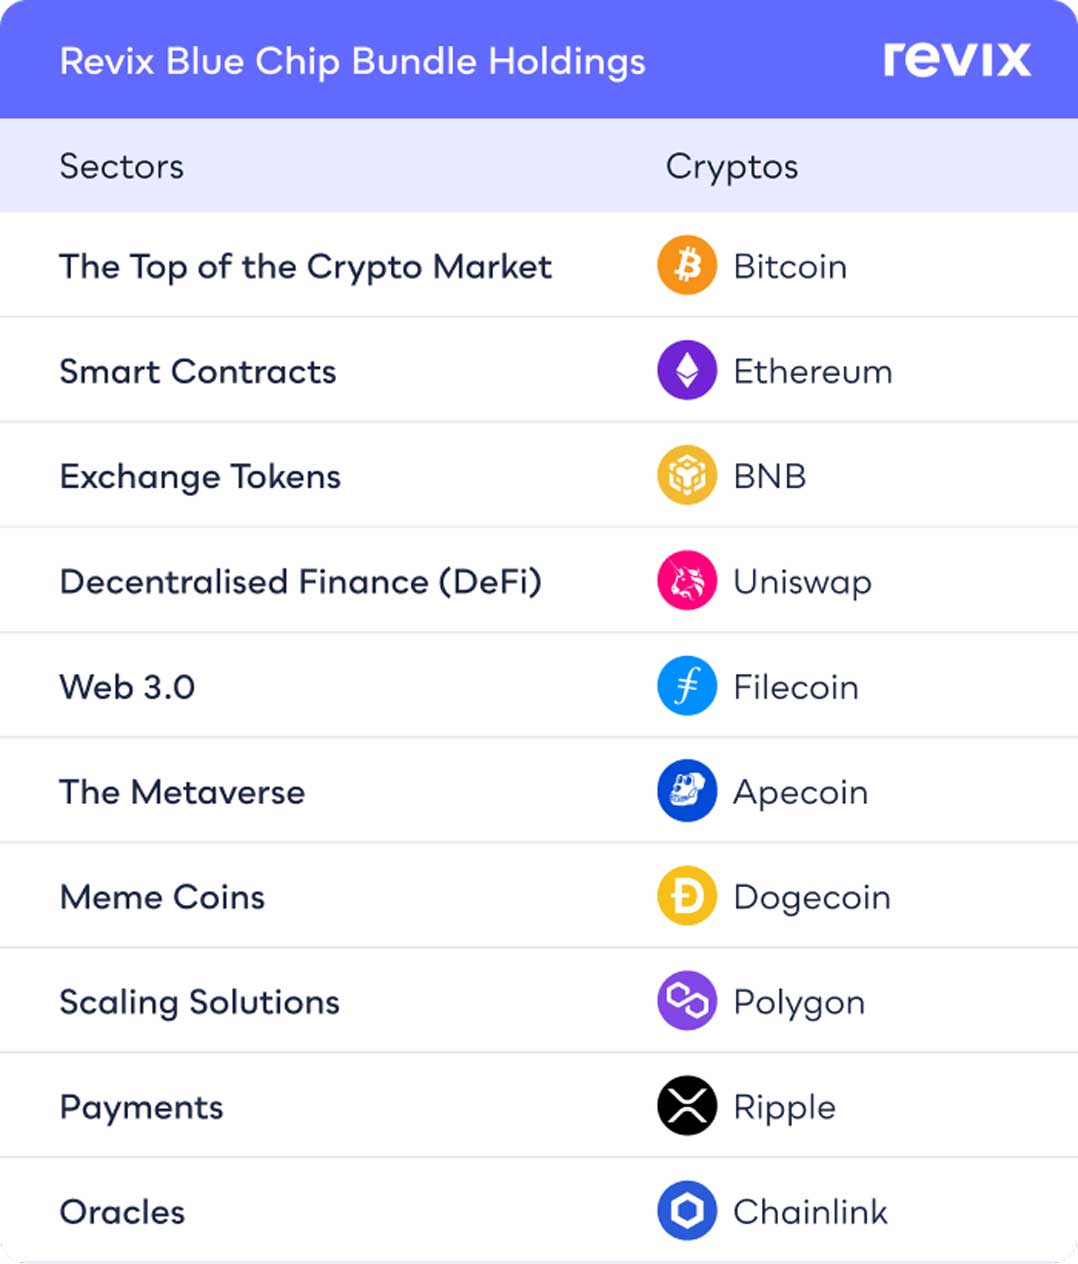Click the purple Ethereum diamond icon
This screenshot has height=1264, width=1078.
pyautogui.click(x=687, y=371)
